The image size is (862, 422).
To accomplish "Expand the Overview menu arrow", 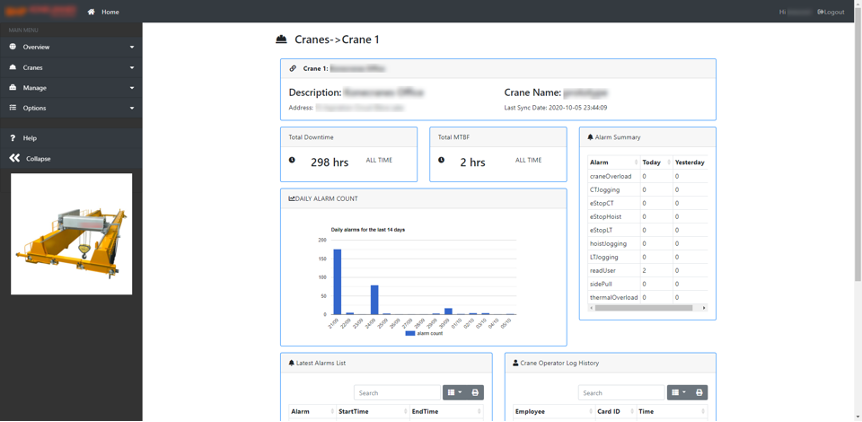I will pyautogui.click(x=132, y=47).
